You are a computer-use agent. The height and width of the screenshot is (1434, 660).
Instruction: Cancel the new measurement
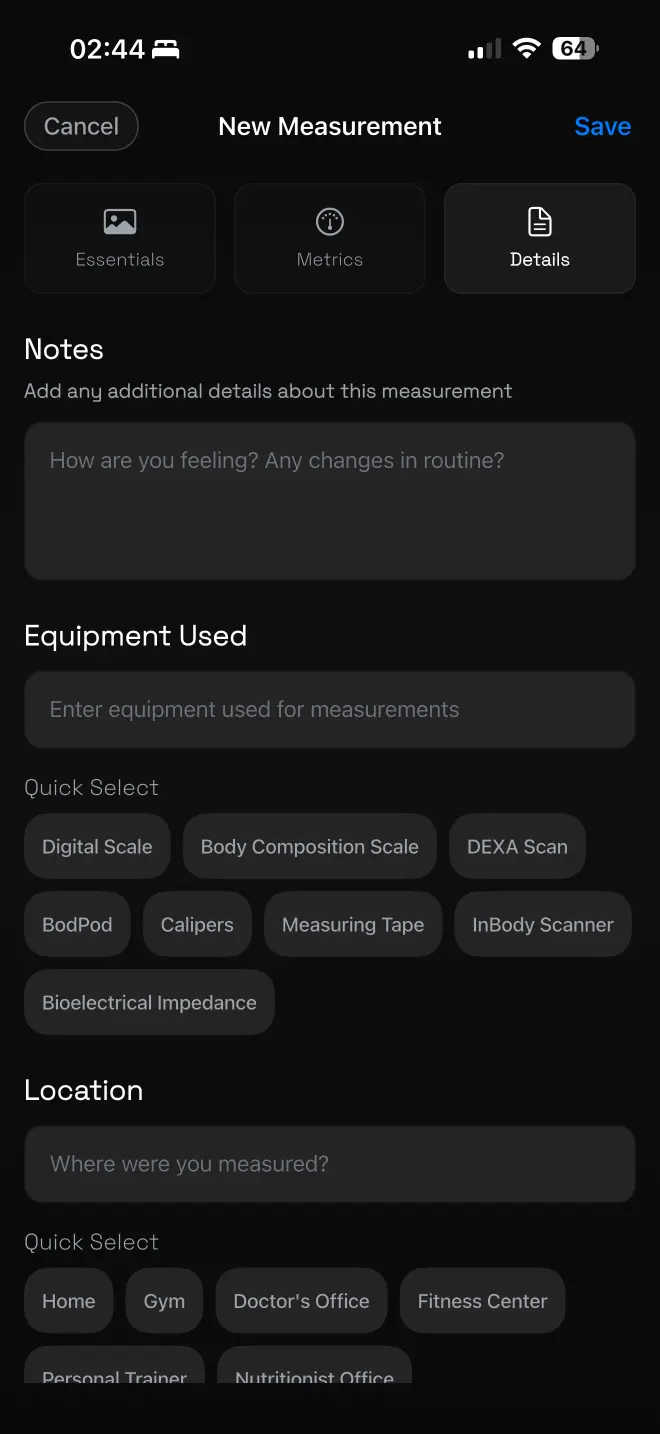[81, 126]
